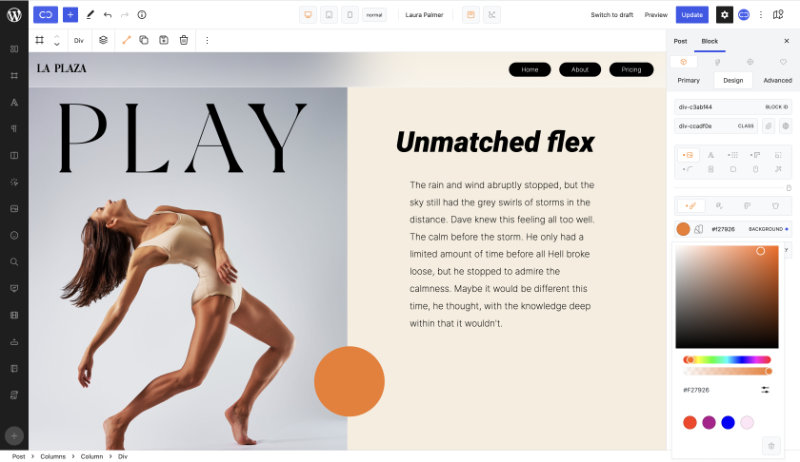The width and height of the screenshot is (800, 462).
Task: Click the Update button
Action: tap(692, 15)
